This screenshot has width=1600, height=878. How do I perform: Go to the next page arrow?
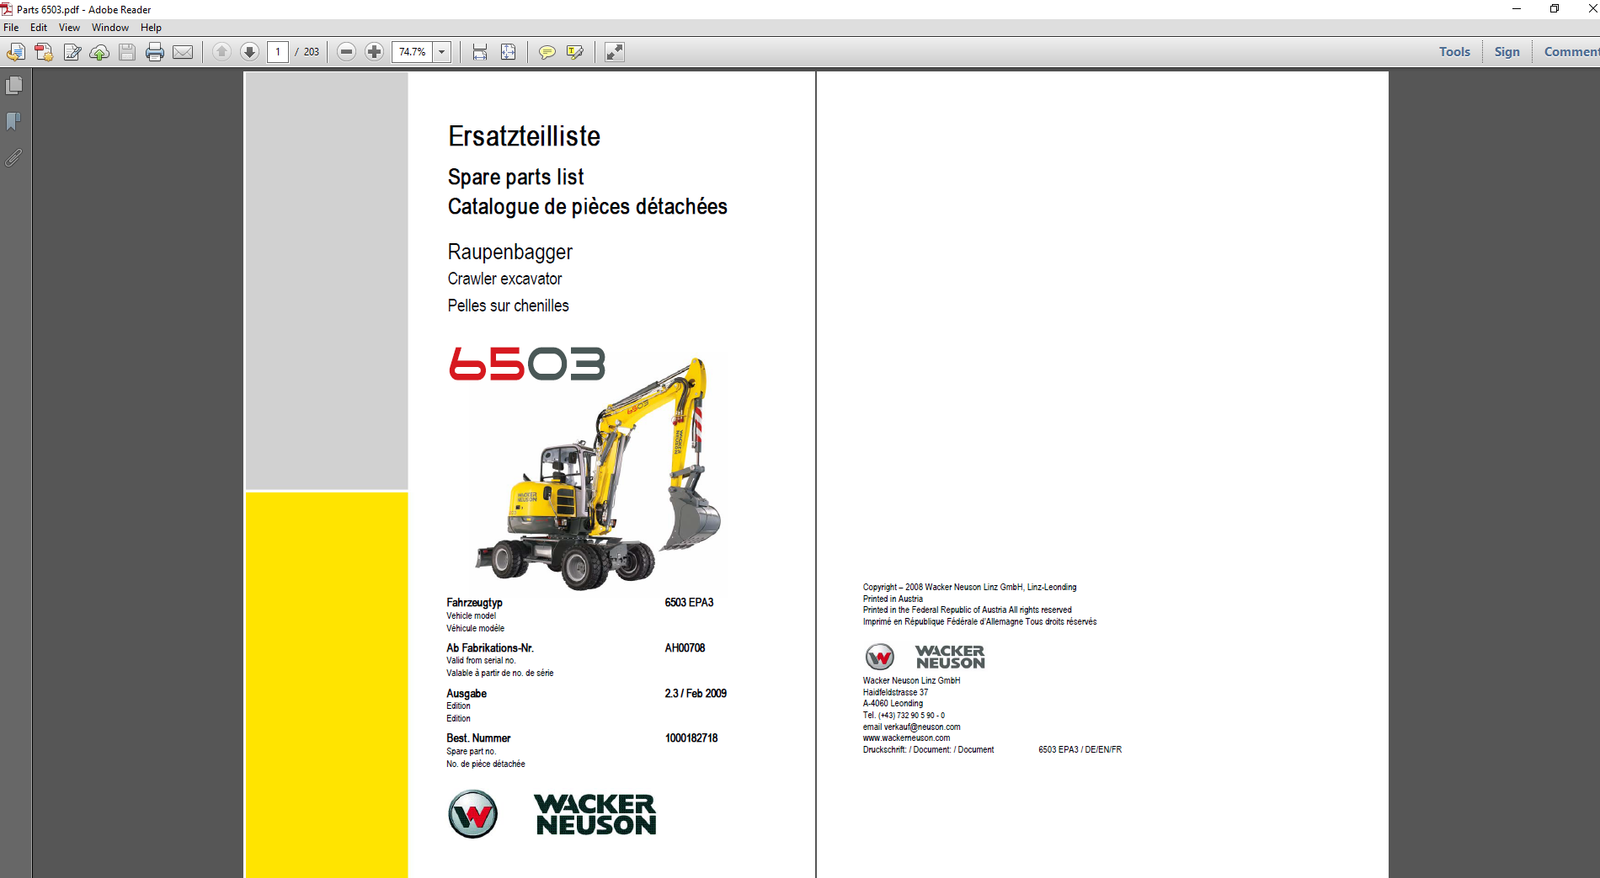pyautogui.click(x=250, y=52)
